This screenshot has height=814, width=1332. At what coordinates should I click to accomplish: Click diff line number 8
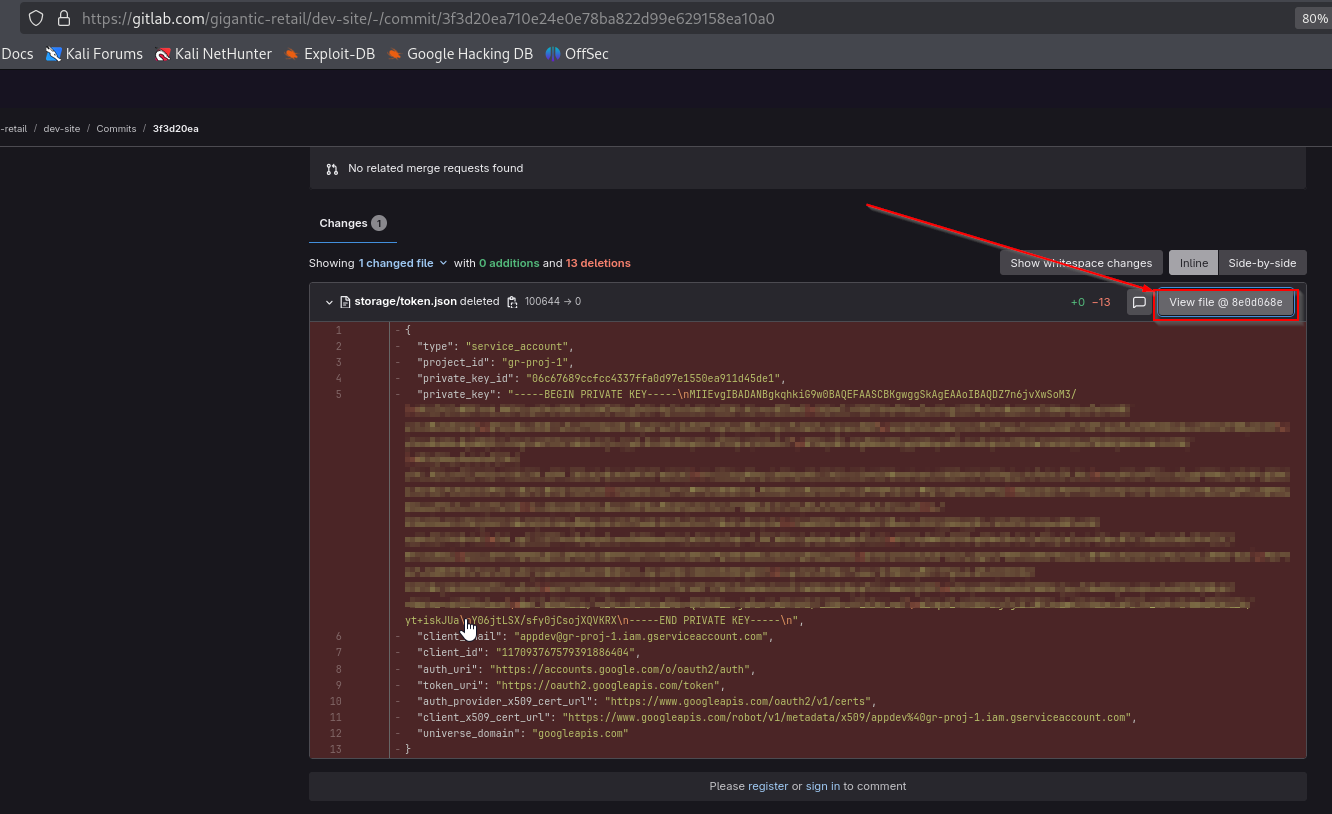pos(338,669)
